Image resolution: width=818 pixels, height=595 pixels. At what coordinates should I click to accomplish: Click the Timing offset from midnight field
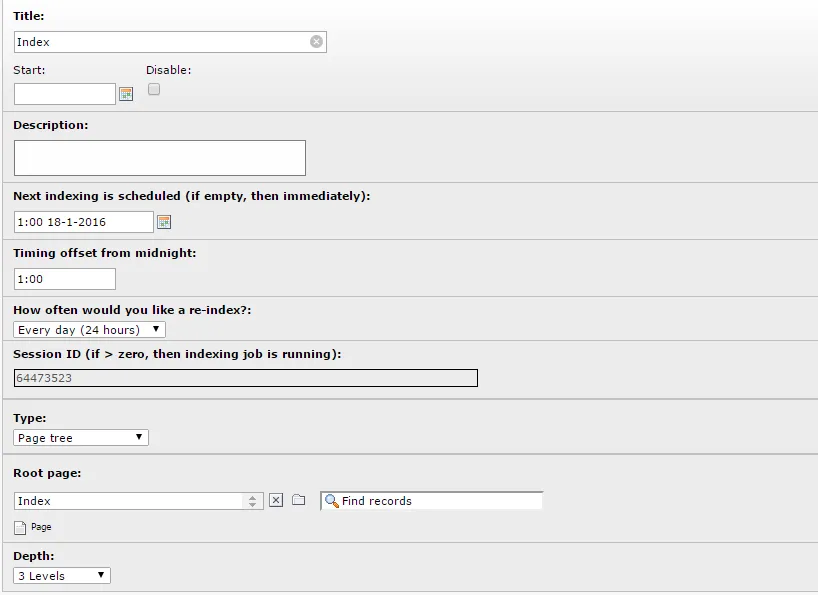[x=65, y=279]
